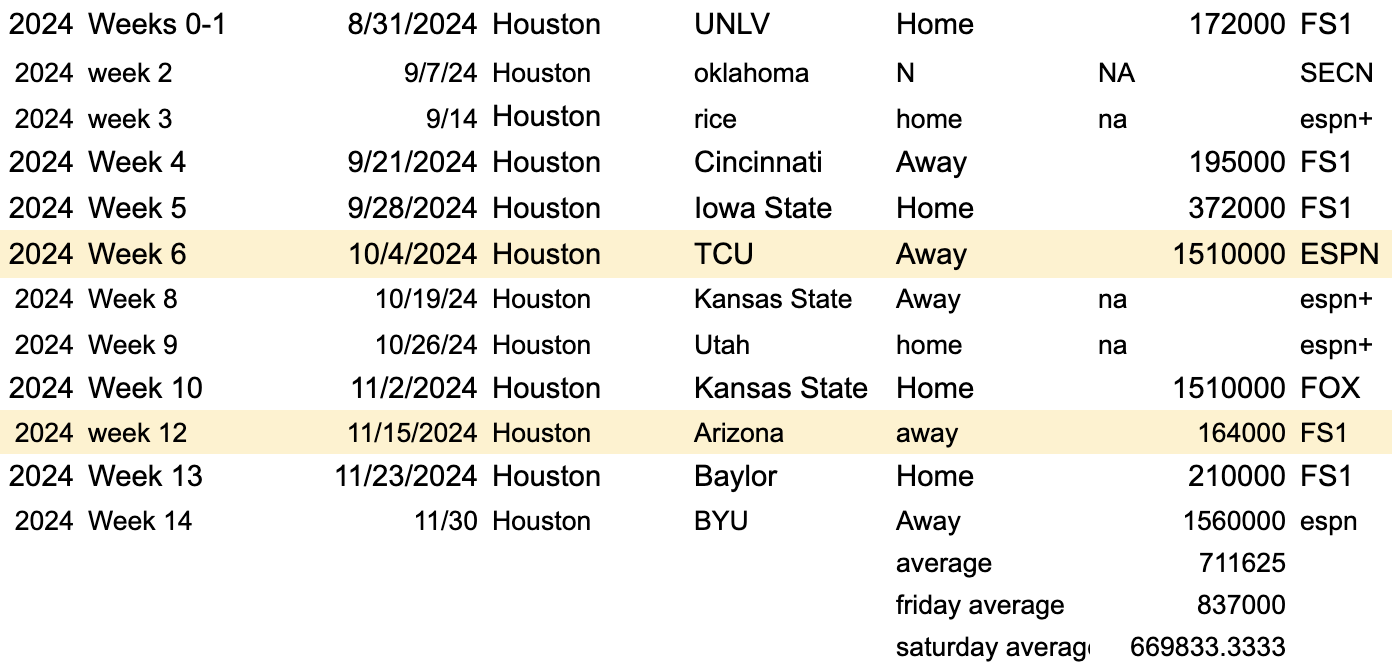Select the TCU cell in highlighted row
Screen dimensions: 1392x664
tap(723, 254)
